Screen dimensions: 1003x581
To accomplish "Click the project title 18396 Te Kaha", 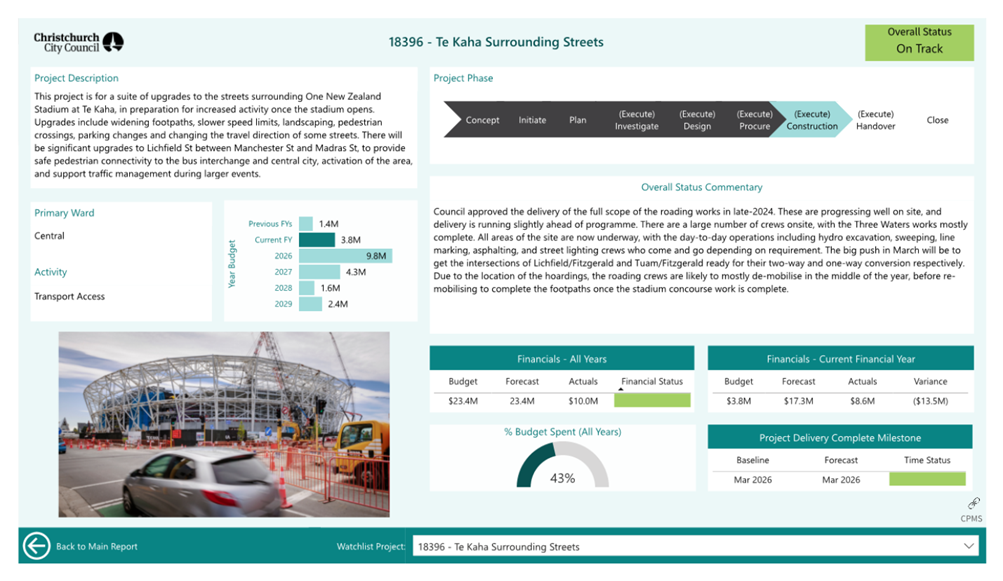I will click(496, 42).
